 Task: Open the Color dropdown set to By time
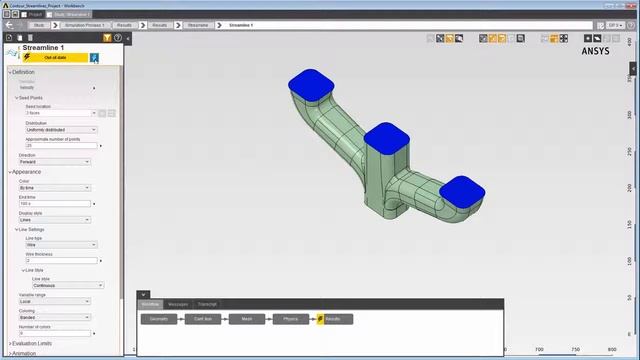click(54, 188)
